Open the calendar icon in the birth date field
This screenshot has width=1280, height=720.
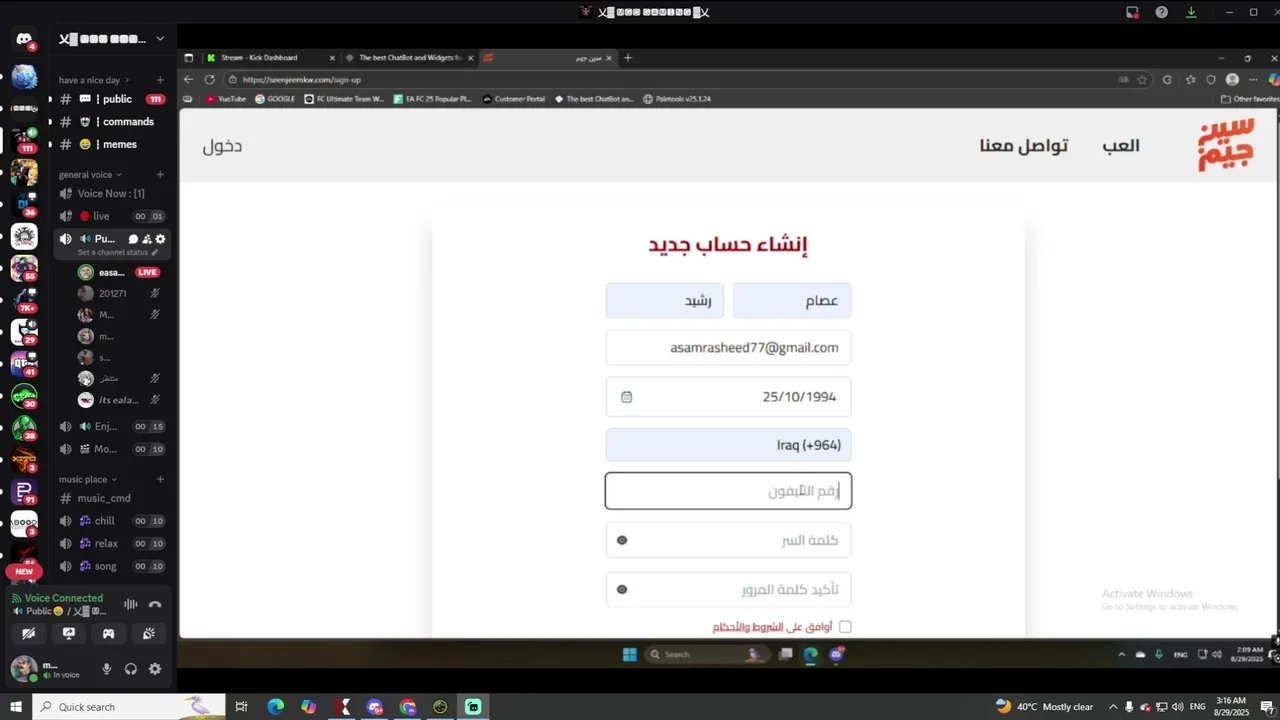(x=627, y=397)
